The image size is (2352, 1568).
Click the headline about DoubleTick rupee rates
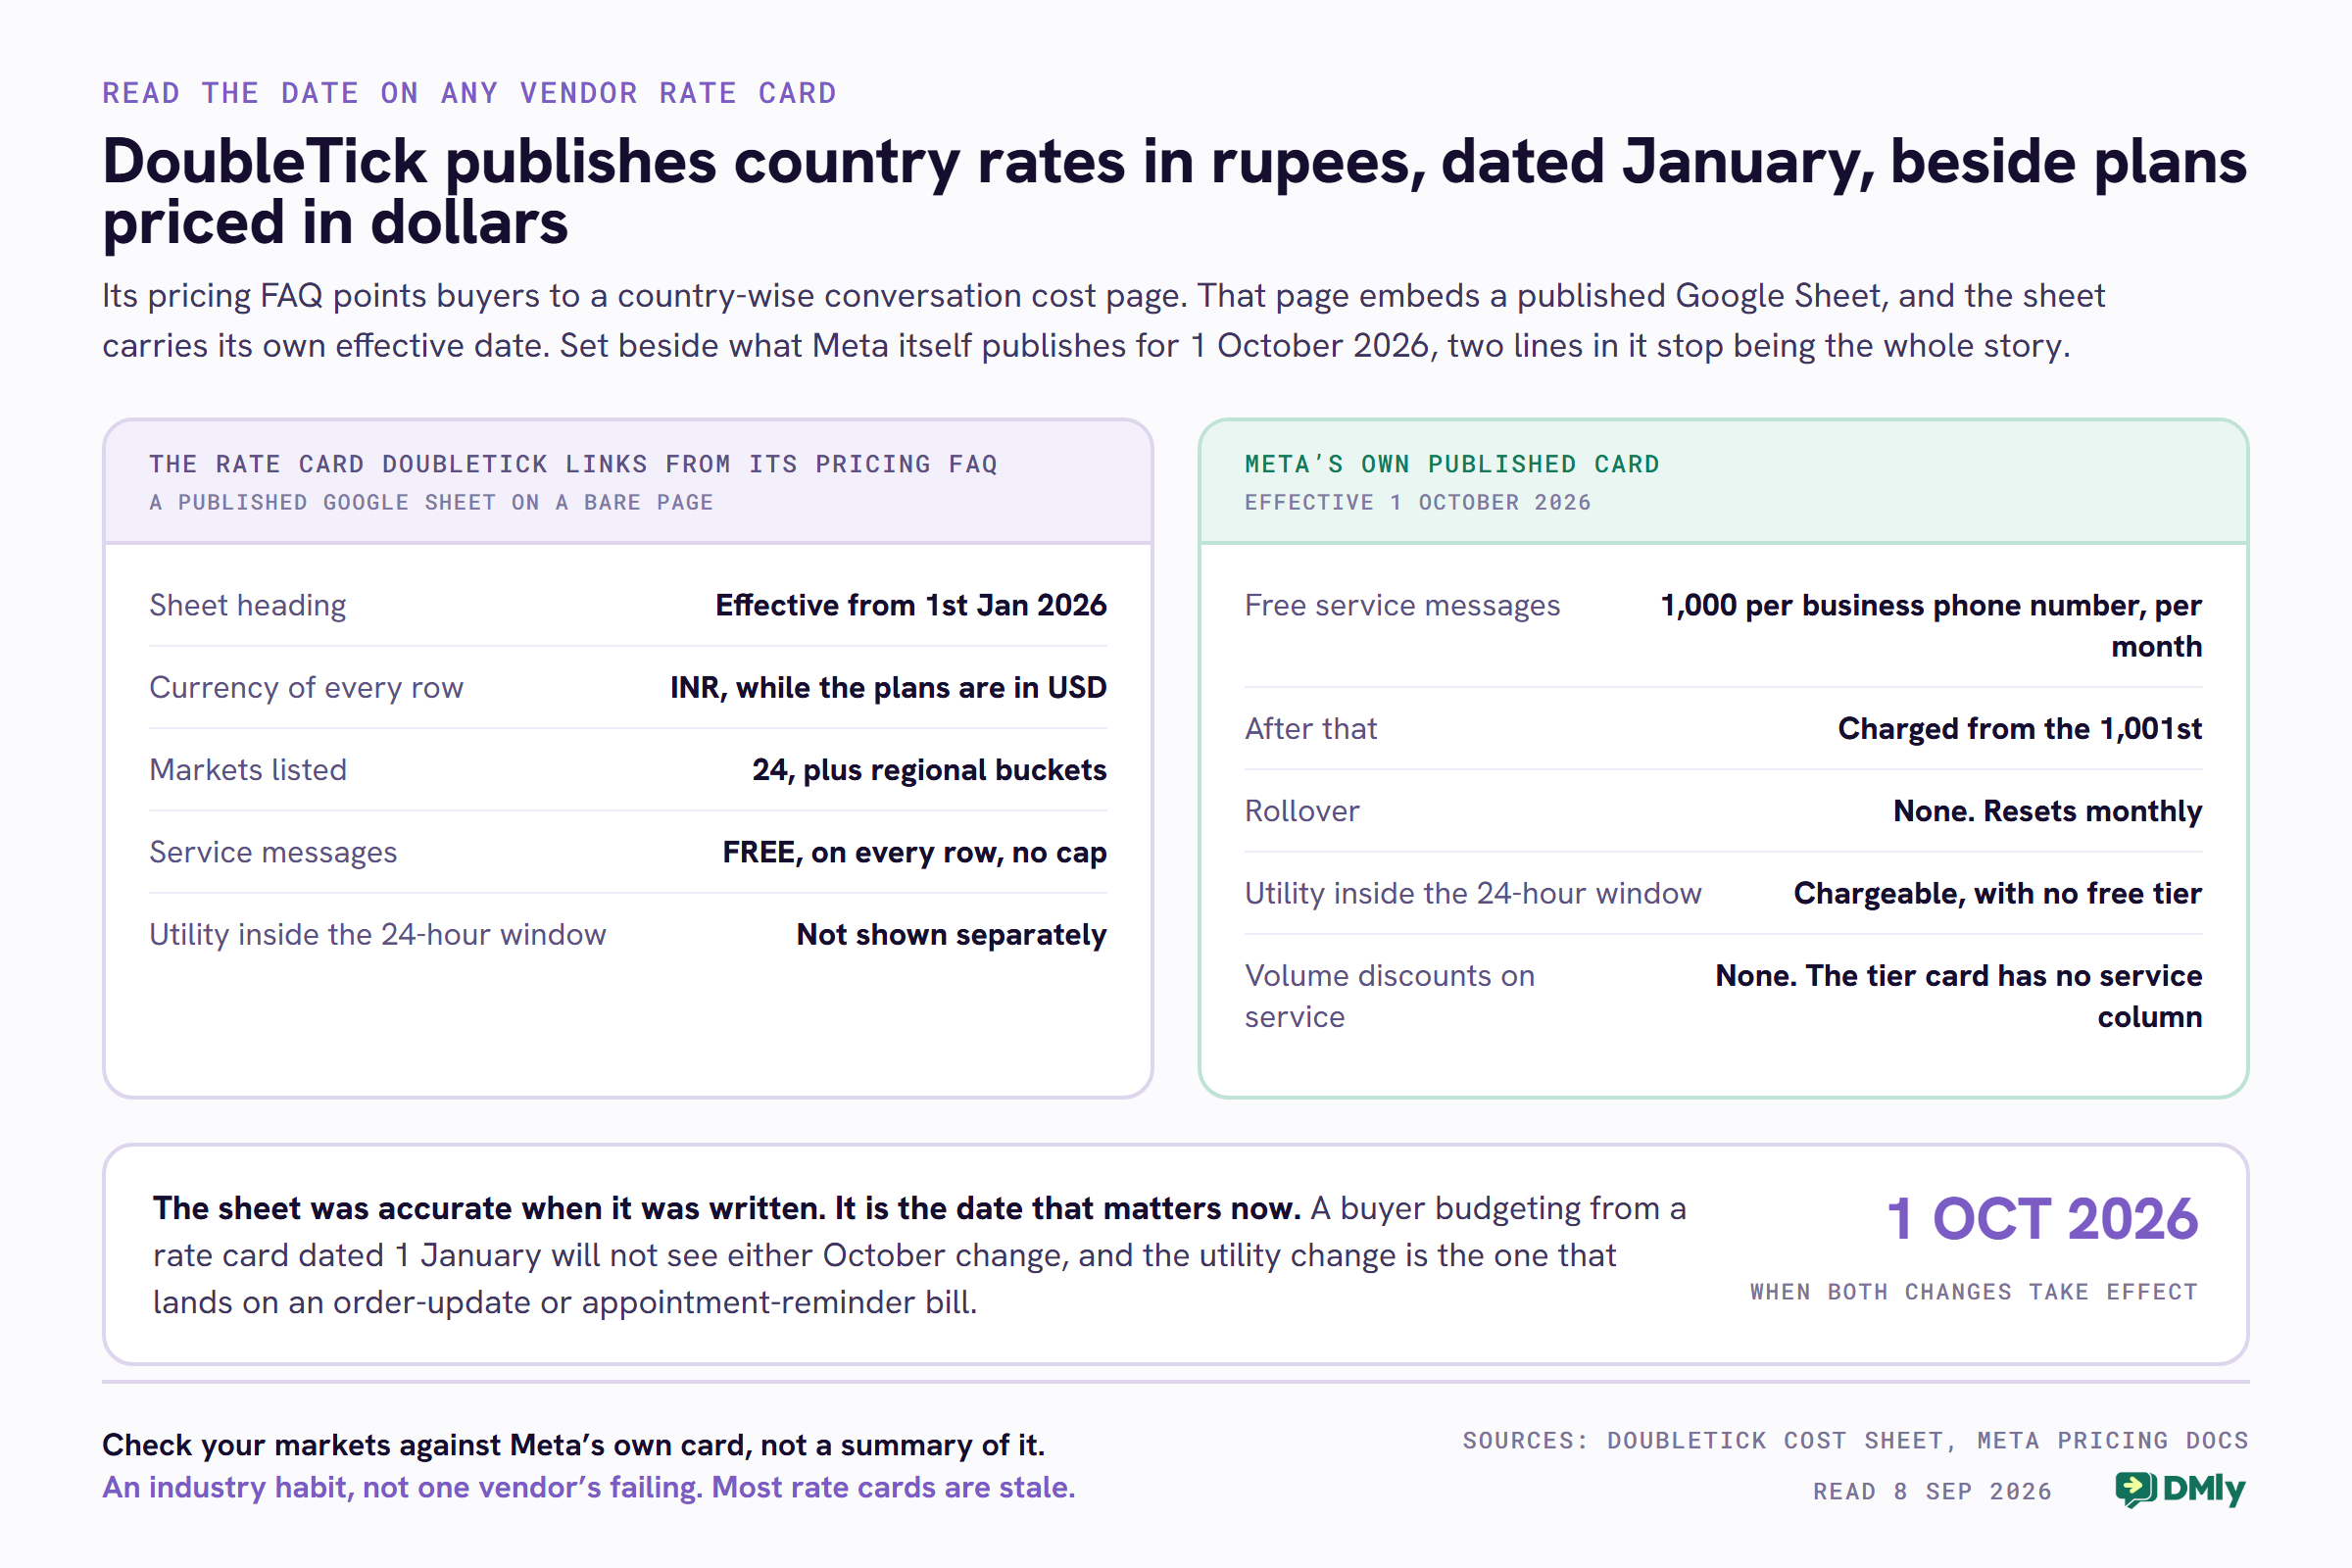1175,191
